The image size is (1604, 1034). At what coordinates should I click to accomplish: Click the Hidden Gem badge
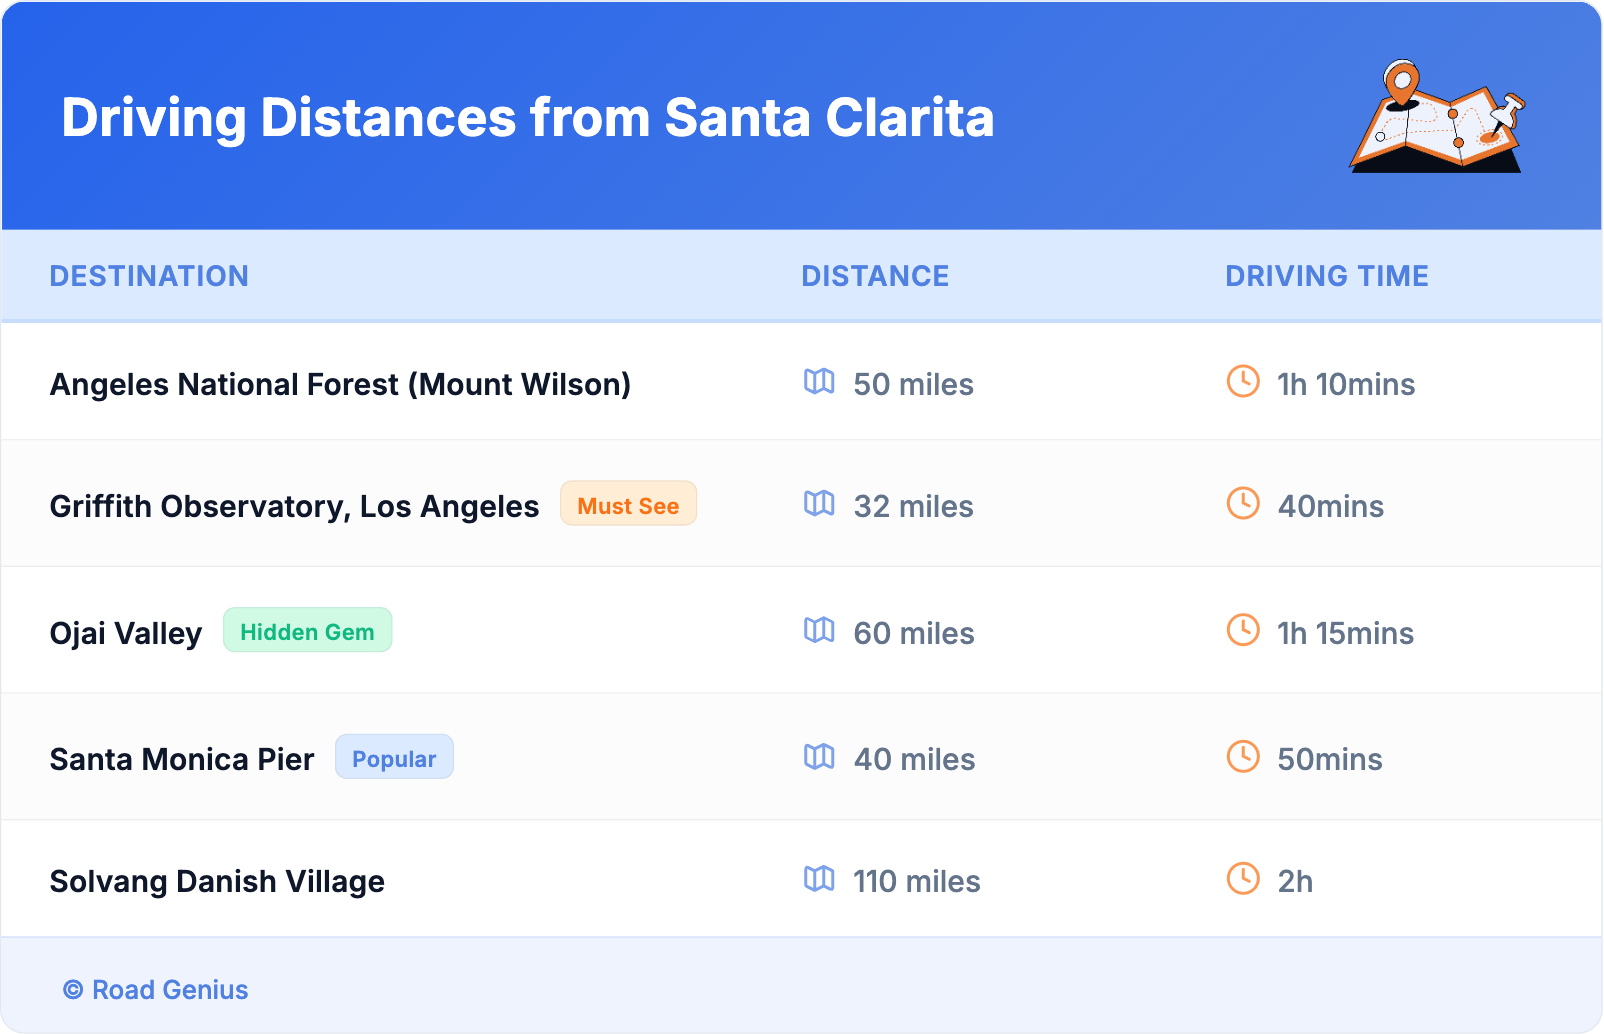point(307,631)
